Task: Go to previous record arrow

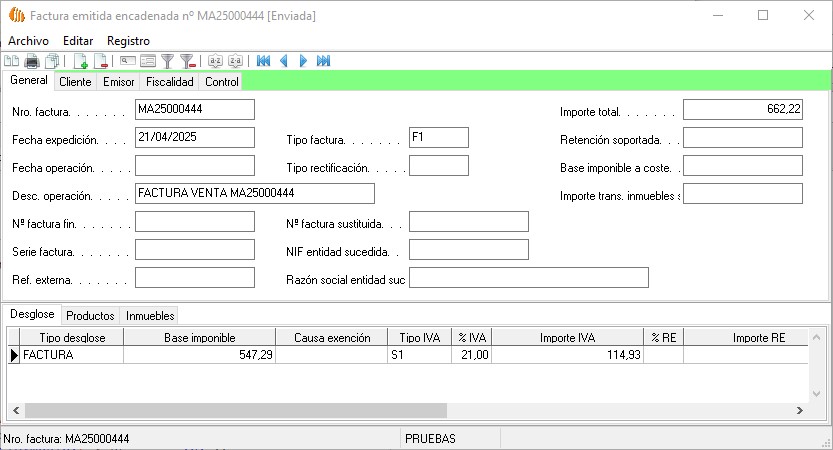Action: pyautogui.click(x=284, y=61)
